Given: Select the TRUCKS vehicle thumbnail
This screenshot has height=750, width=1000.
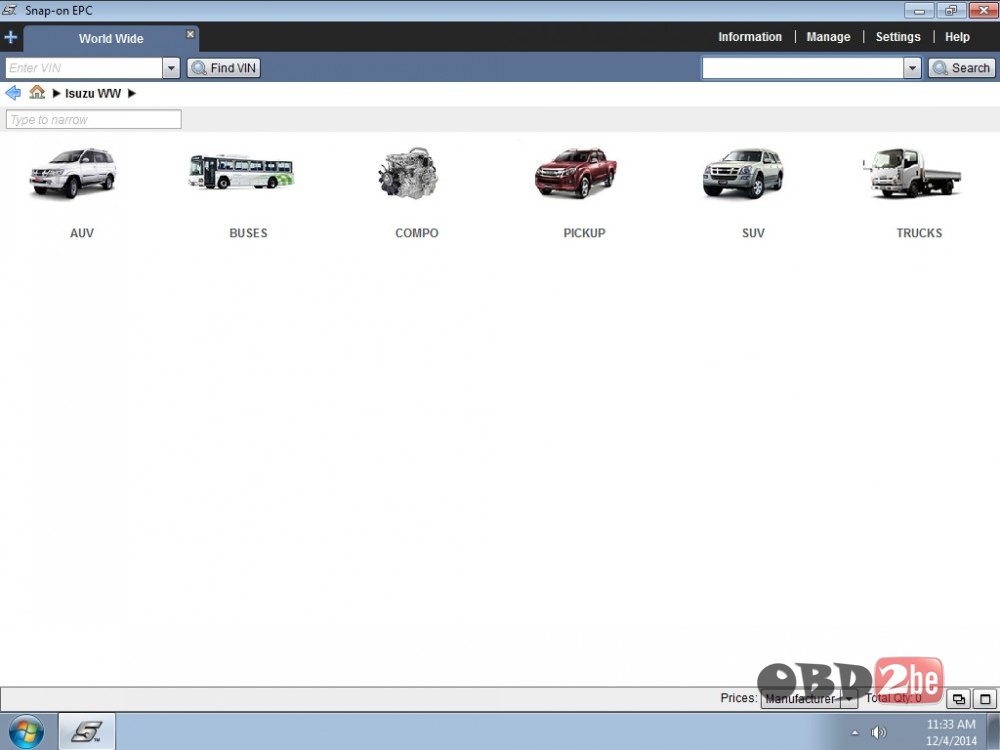Looking at the screenshot, I should coord(912,172).
